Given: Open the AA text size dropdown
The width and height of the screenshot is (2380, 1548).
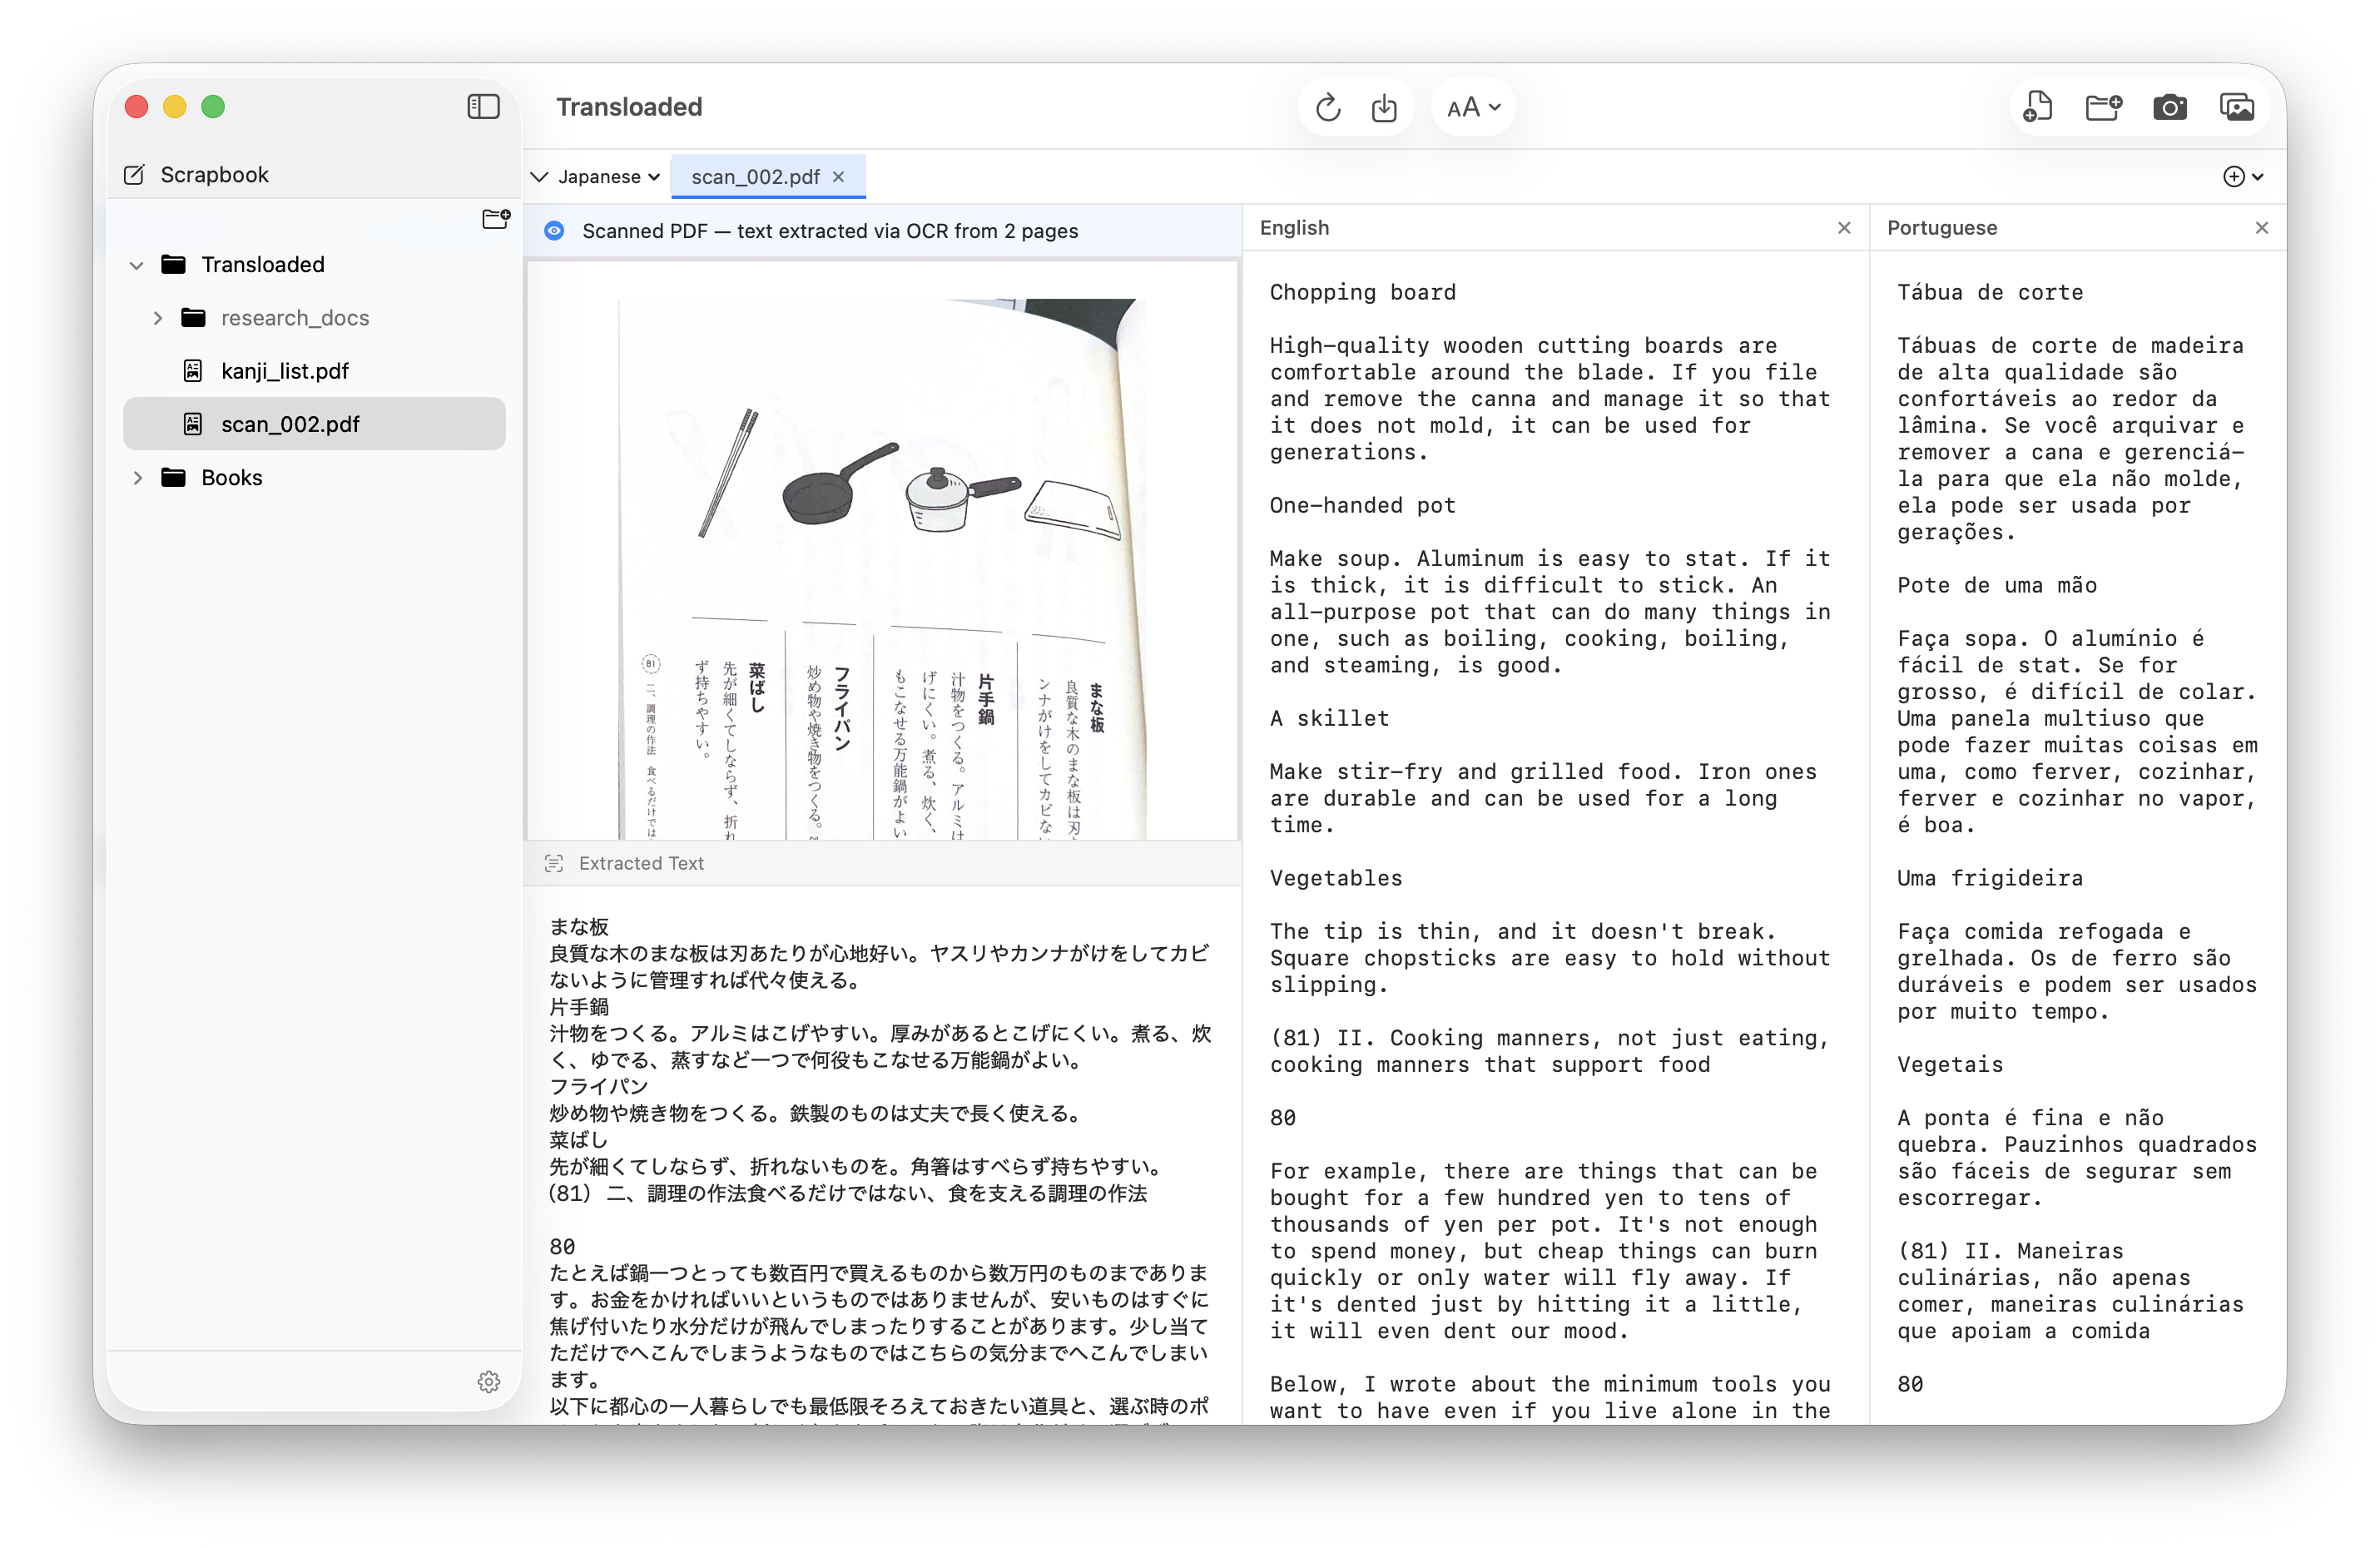Looking at the screenshot, I should (1472, 106).
